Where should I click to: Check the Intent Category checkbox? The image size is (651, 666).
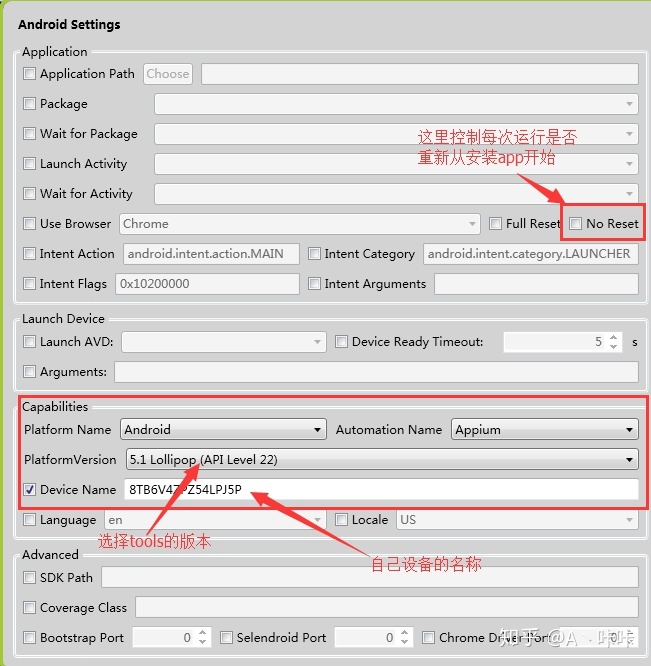point(314,254)
